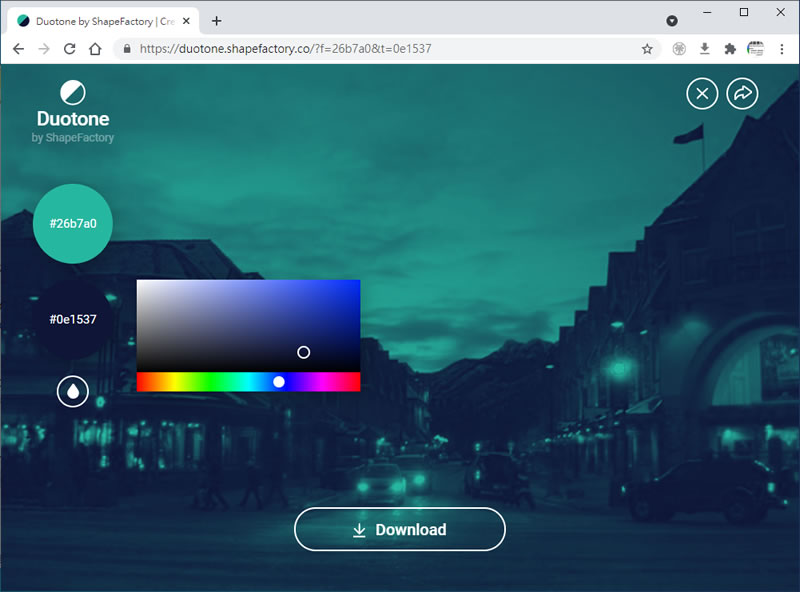Open the Chrome three-dot menu
The height and width of the screenshot is (592, 800).
[x=782, y=48]
